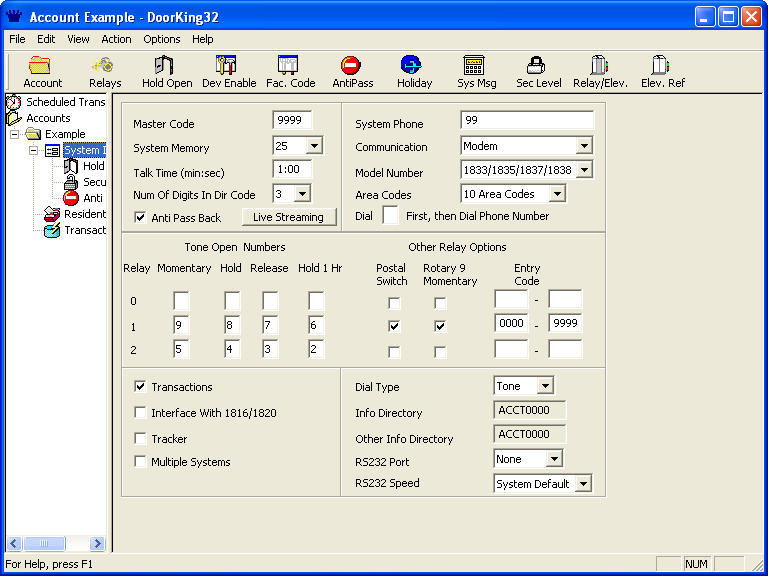Open the File menu
The height and width of the screenshot is (576, 768).
(x=17, y=39)
